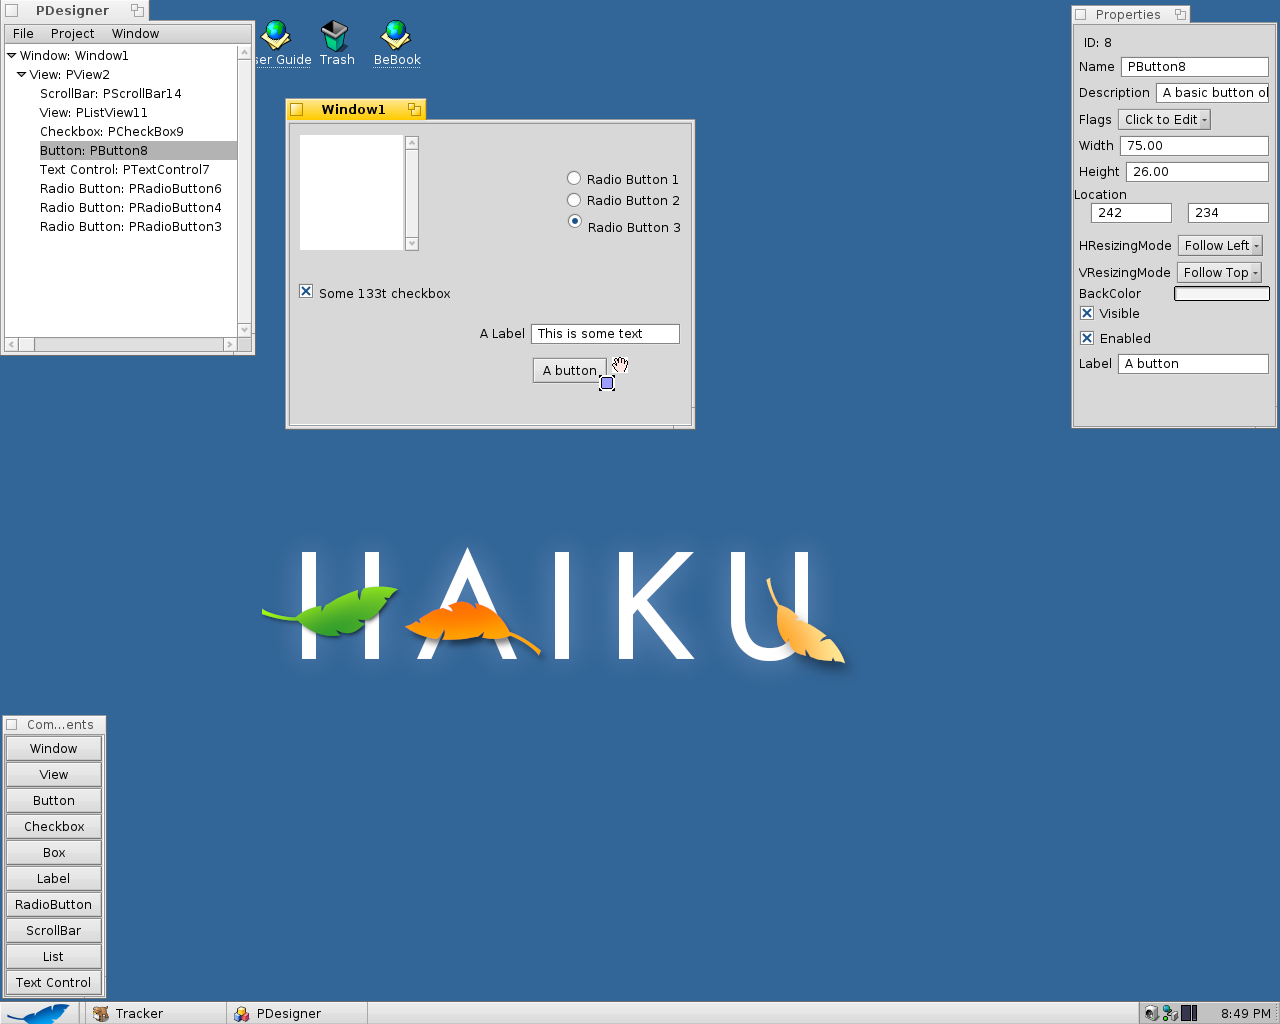
Task: Click the tree's scroll left arrow
Action: pyautogui.click(x=12, y=344)
